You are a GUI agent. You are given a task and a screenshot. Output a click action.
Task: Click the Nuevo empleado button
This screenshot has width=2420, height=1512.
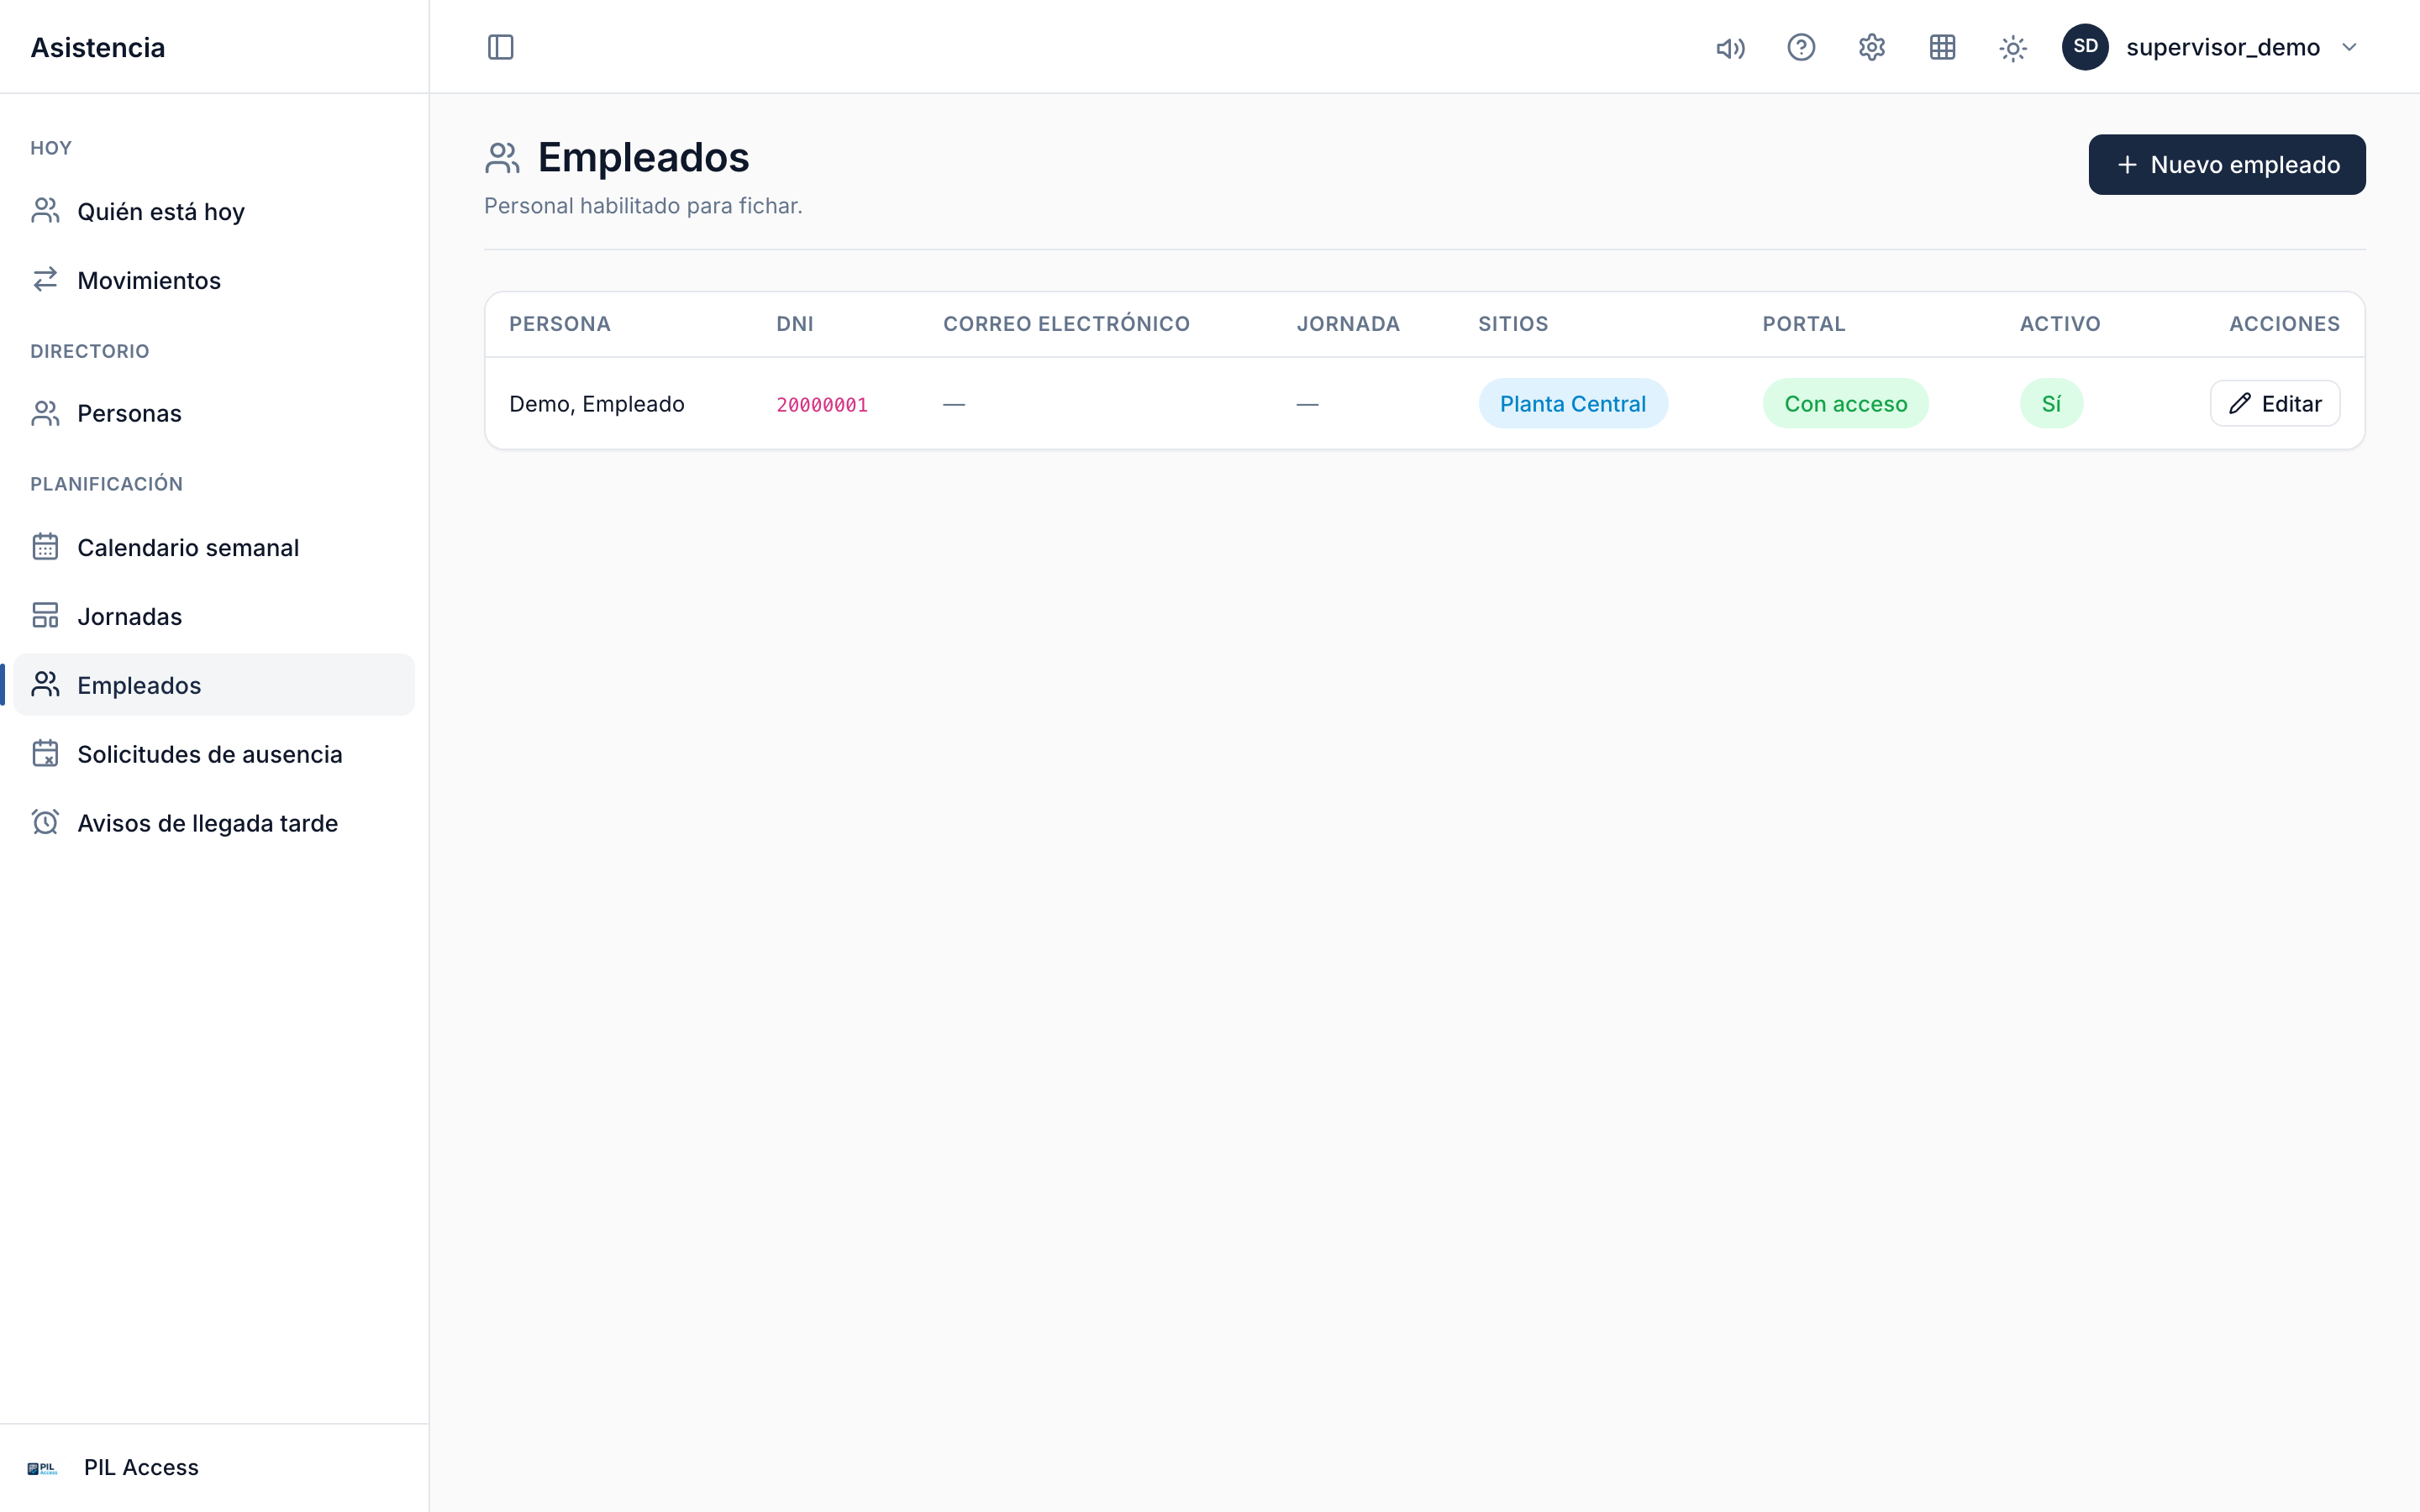click(x=2227, y=164)
